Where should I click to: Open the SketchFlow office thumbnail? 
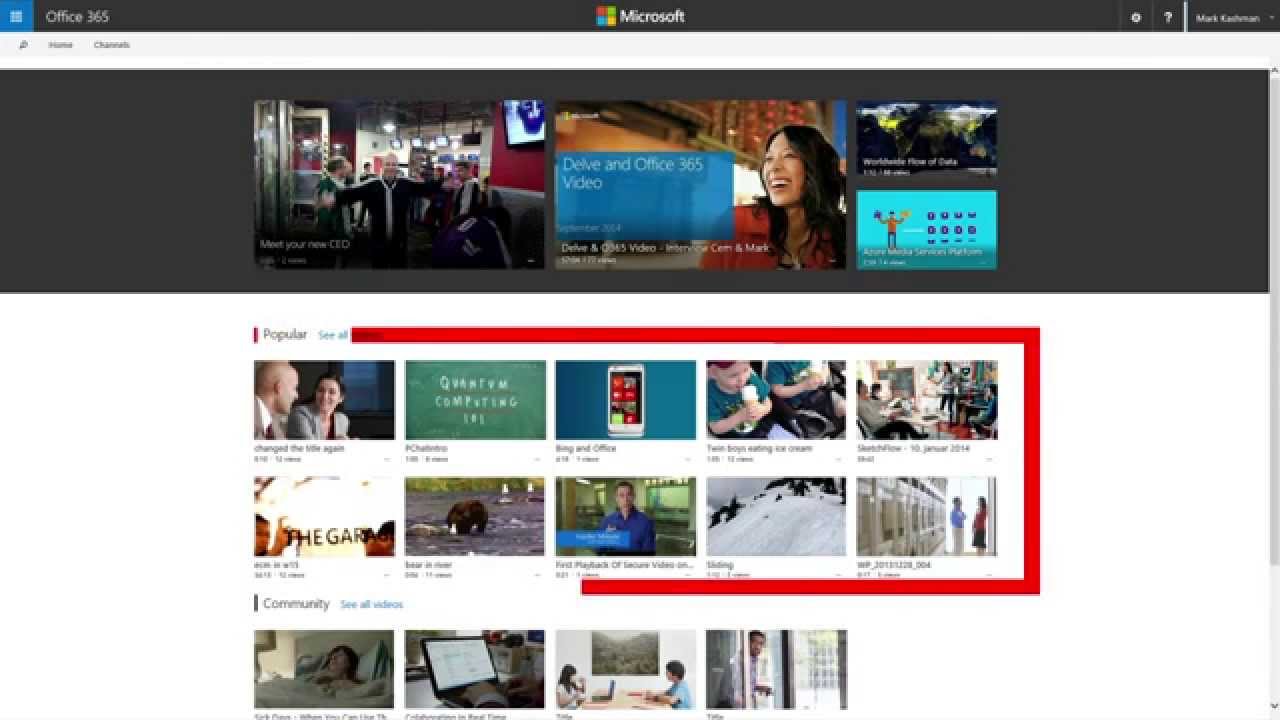point(926,400)
